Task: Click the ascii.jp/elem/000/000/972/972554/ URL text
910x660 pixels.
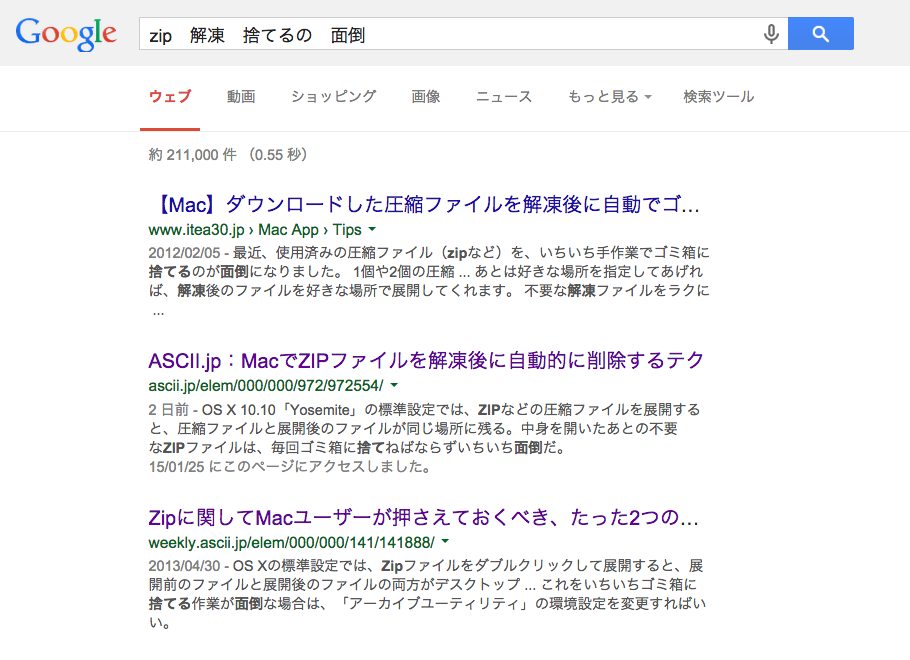Action: coord(266,386)
